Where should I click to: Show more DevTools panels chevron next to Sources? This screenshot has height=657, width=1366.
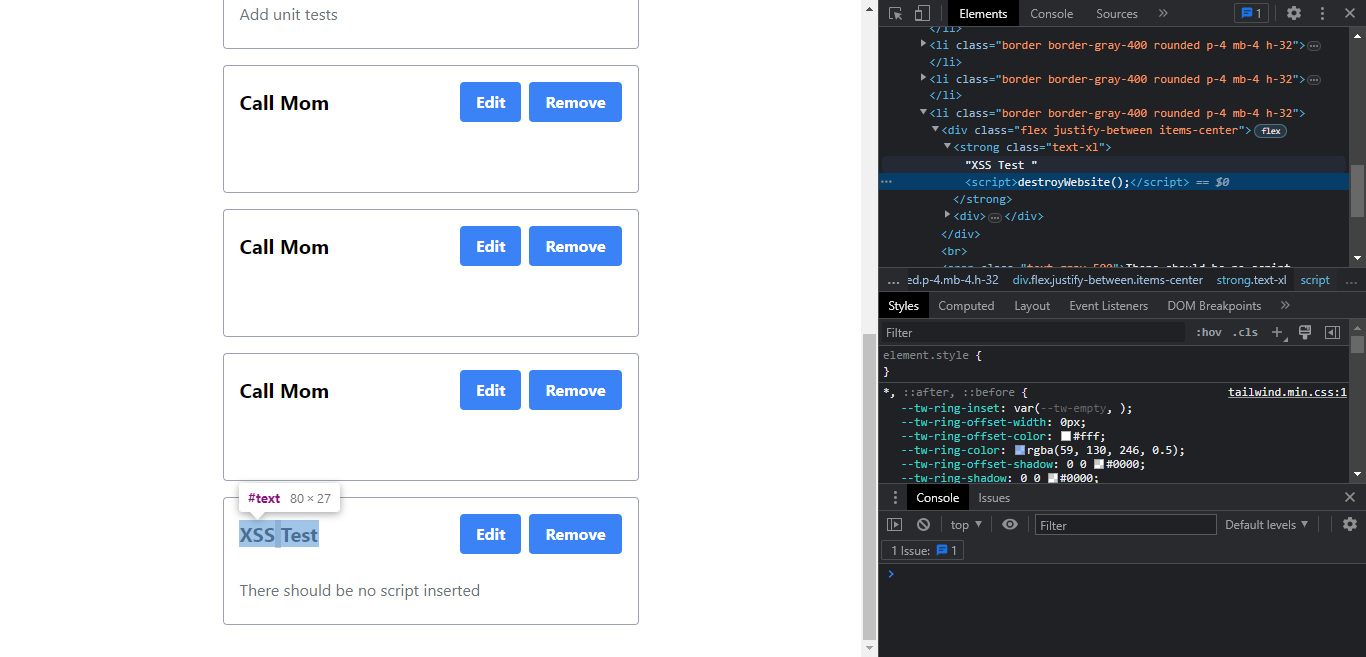(x=1163, y=13)
